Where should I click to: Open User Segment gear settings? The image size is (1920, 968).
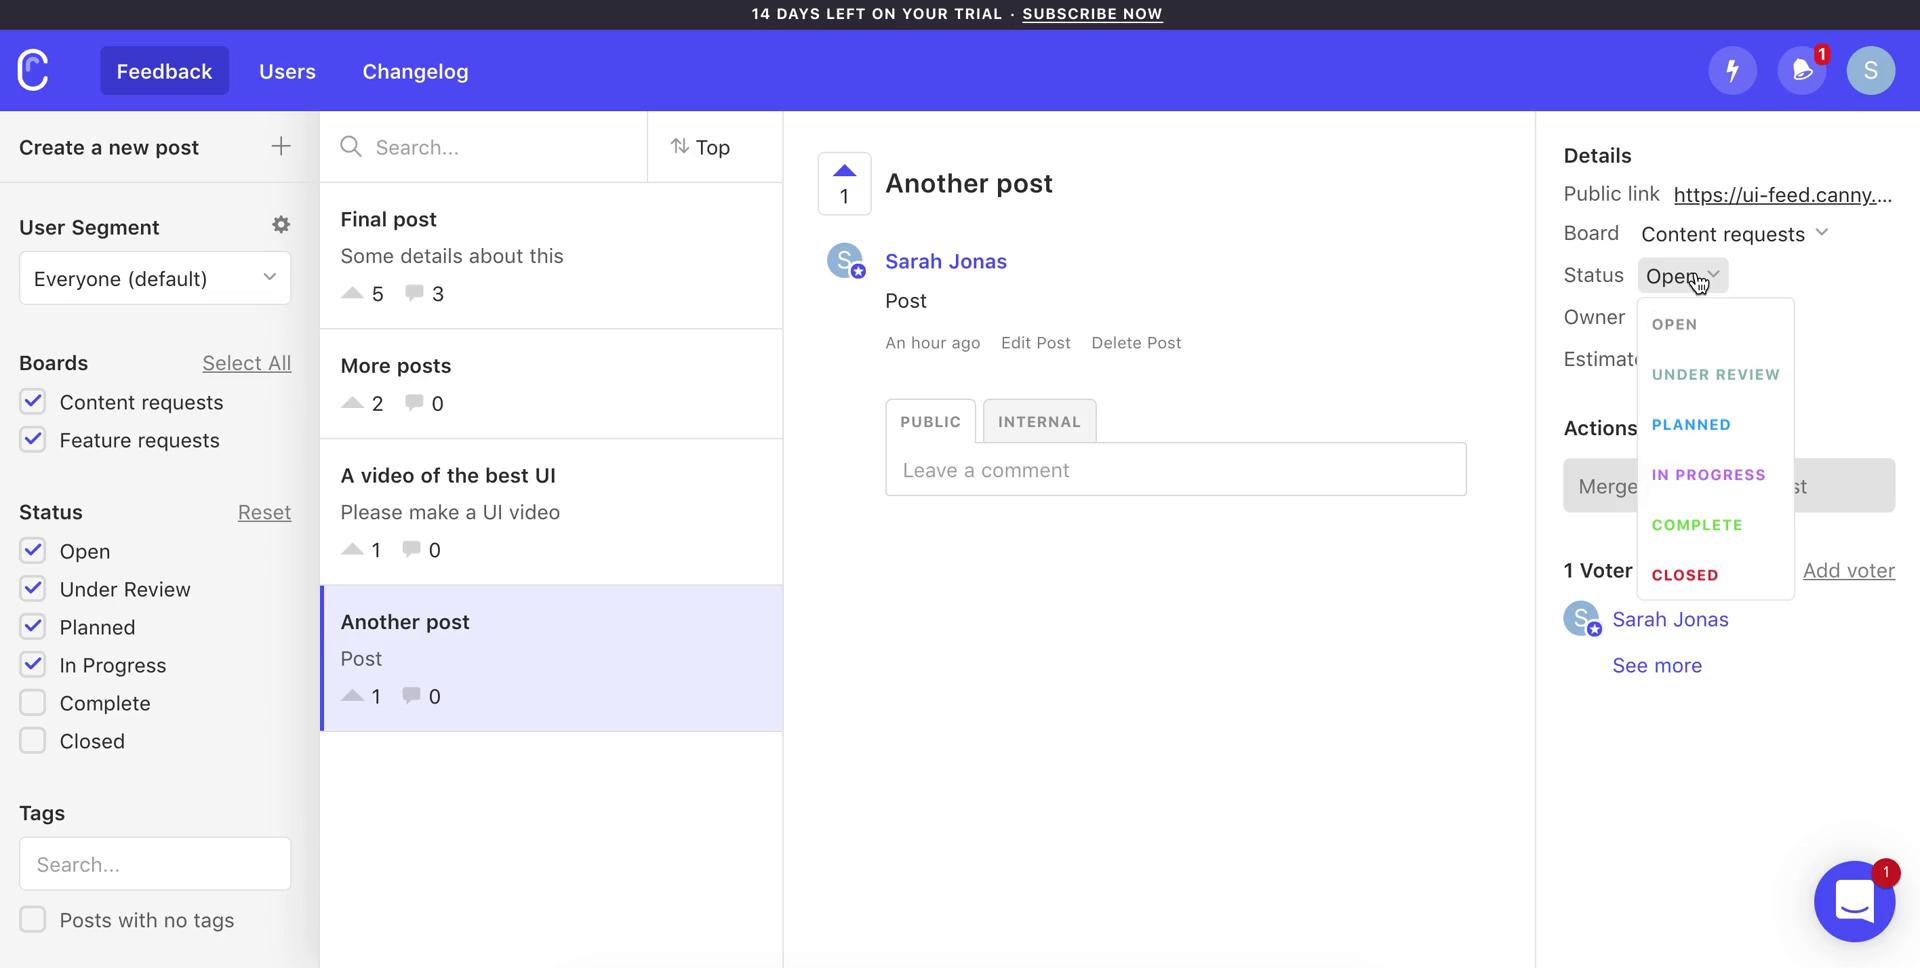point(281,225)
